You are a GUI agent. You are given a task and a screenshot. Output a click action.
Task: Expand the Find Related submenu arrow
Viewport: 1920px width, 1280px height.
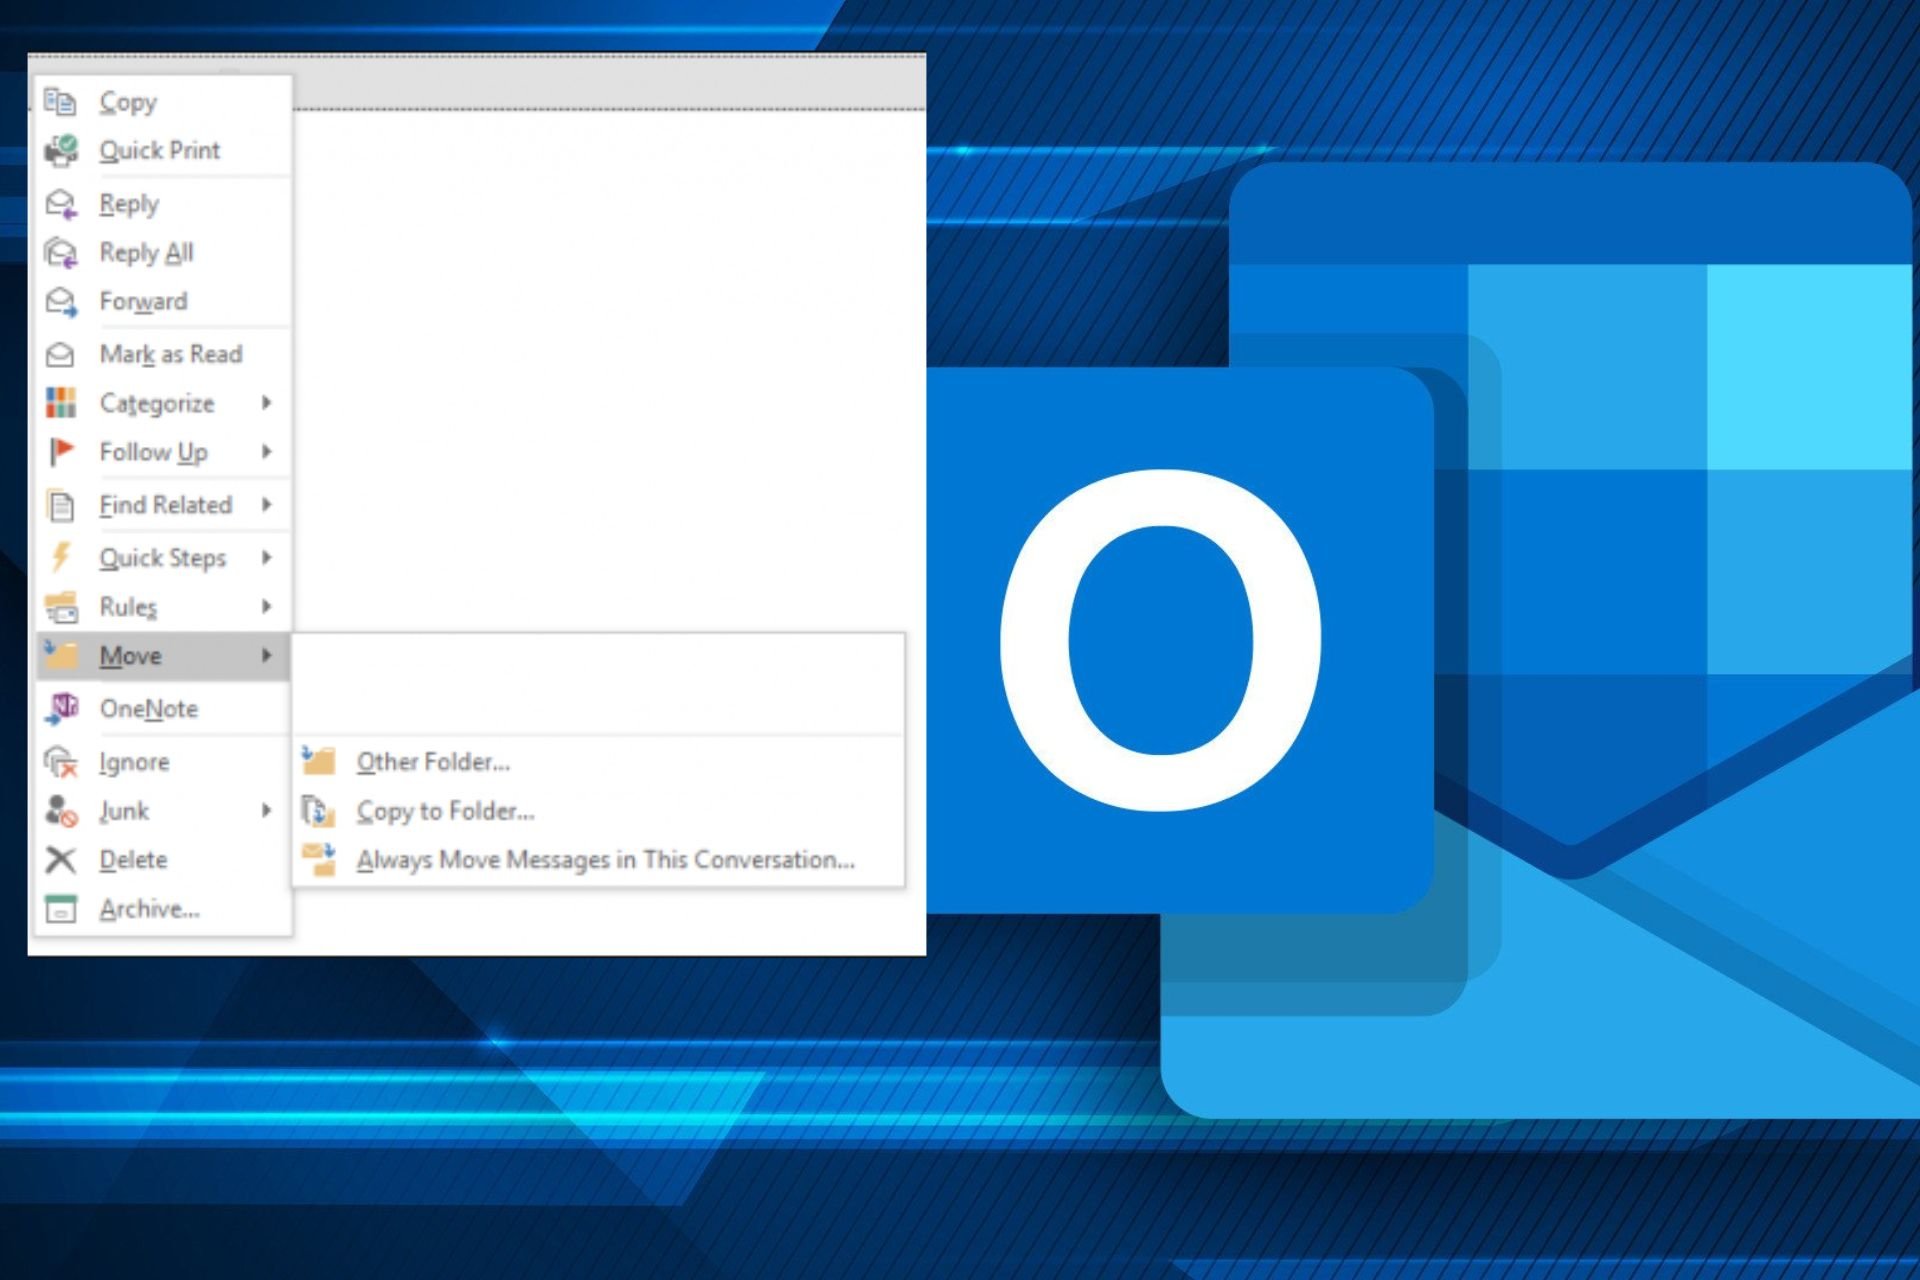pos(266,504)
